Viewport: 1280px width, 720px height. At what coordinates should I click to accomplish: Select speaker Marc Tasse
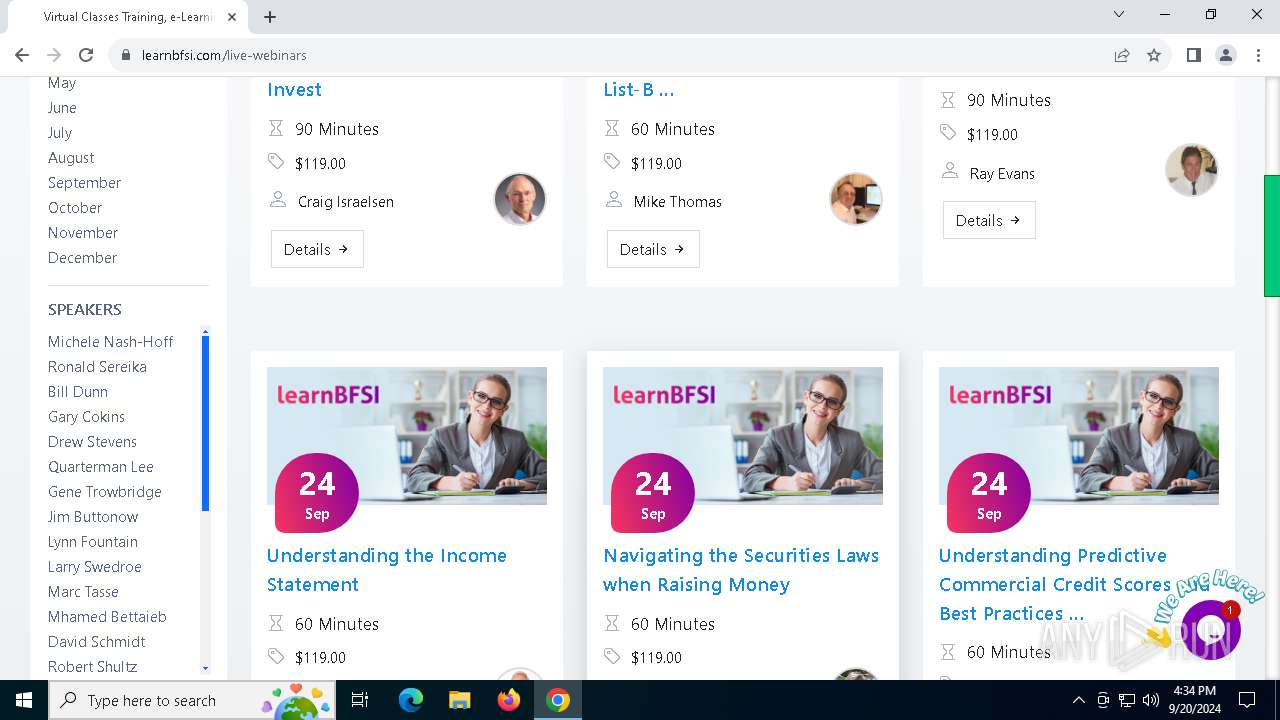pyautogui.click(x=83, y=592)
